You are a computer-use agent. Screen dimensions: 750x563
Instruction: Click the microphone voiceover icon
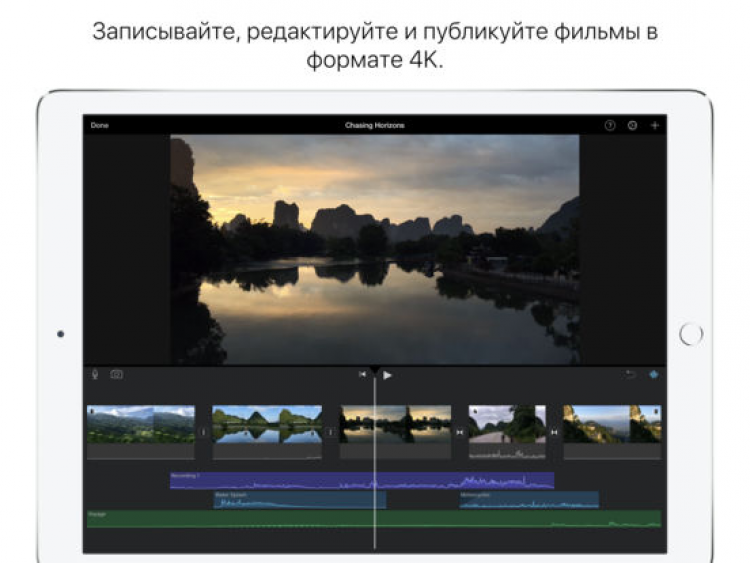pyautogui.click(x=95, y=374)
